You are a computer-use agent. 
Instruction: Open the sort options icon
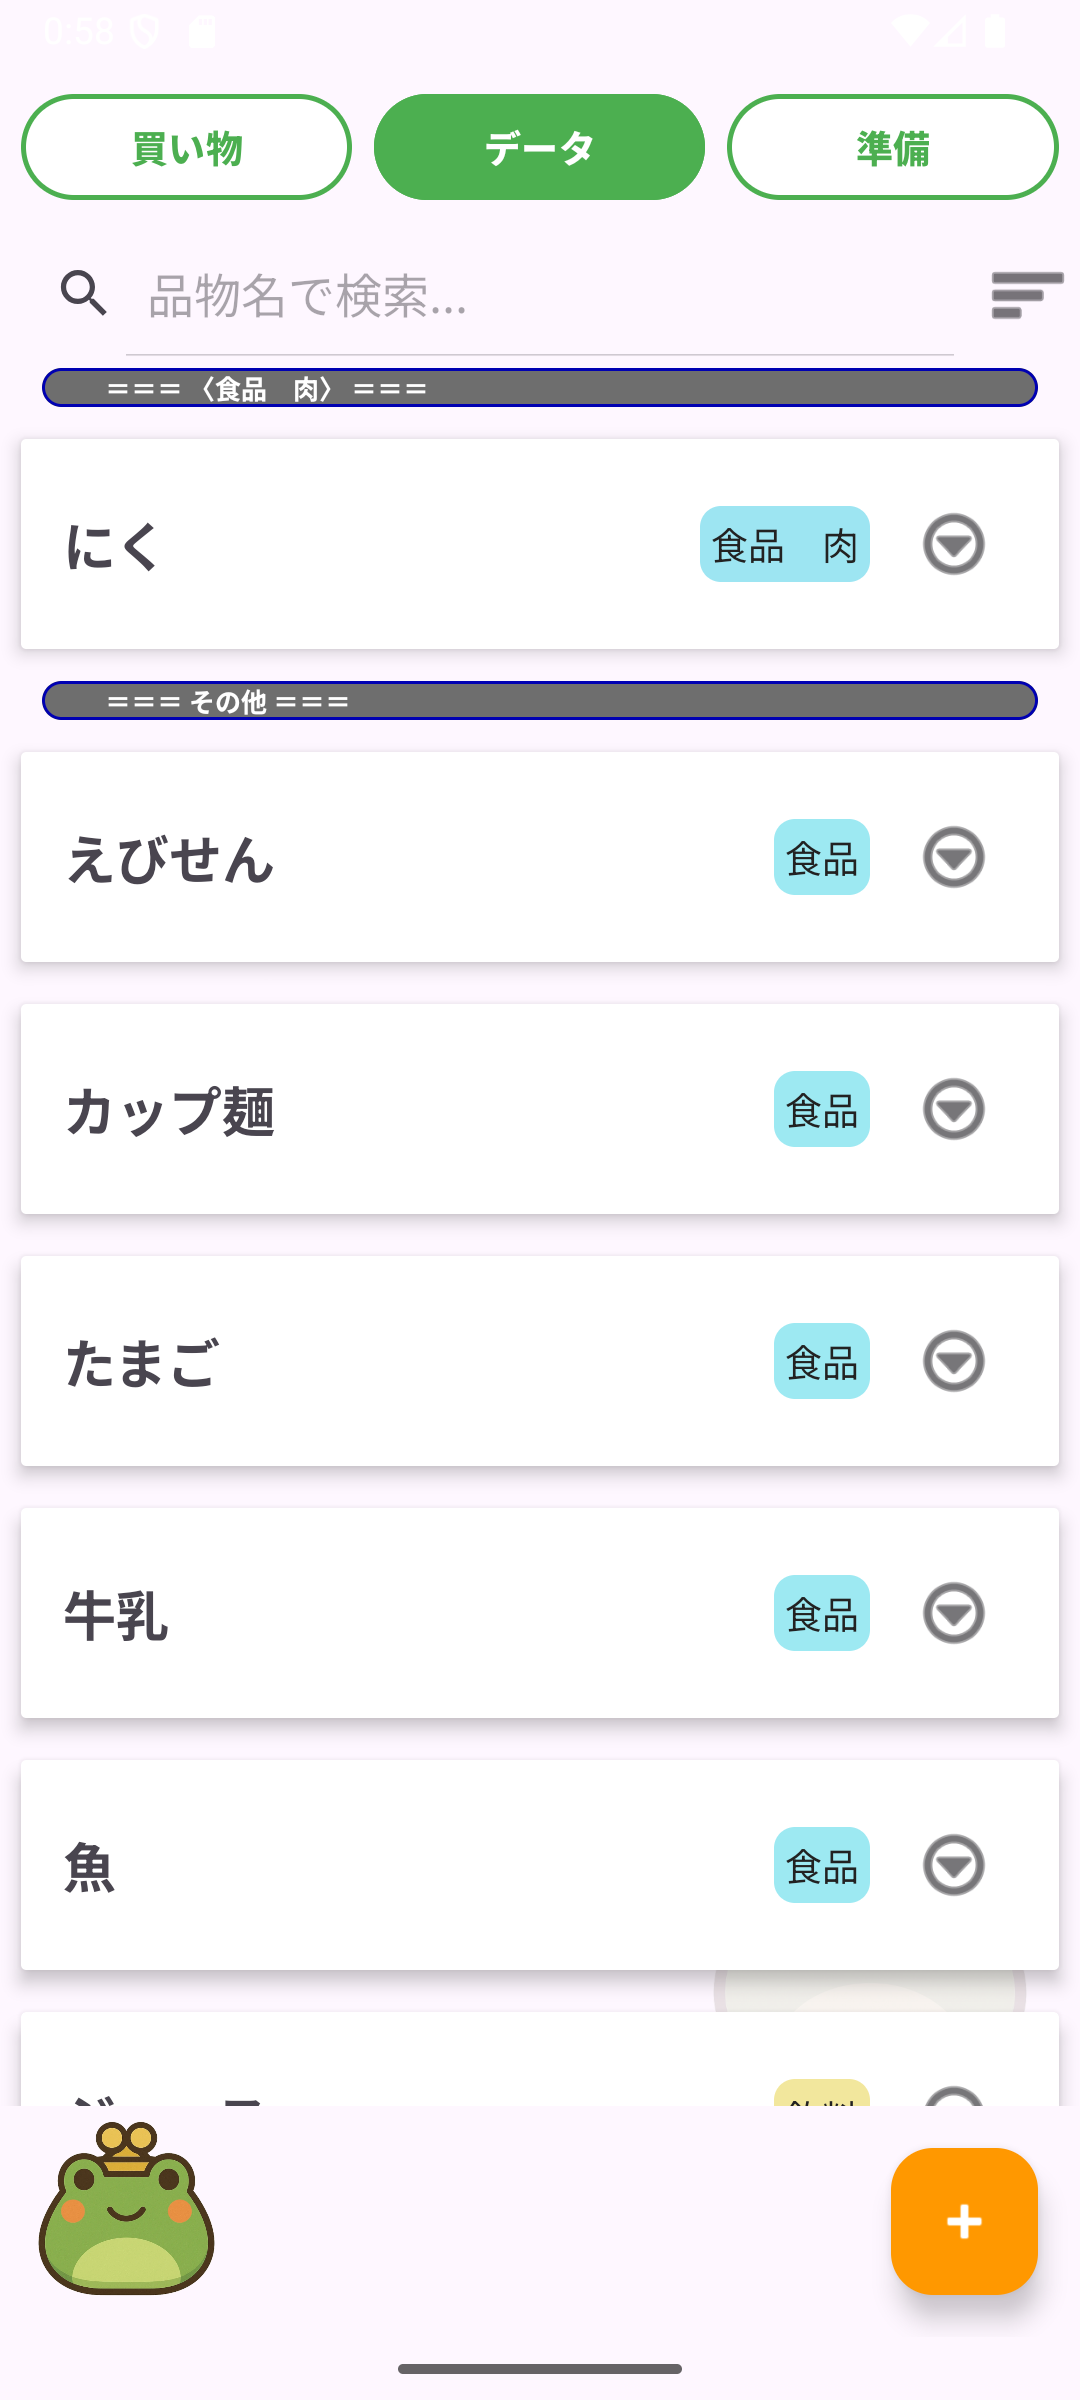coord(1026,295)
